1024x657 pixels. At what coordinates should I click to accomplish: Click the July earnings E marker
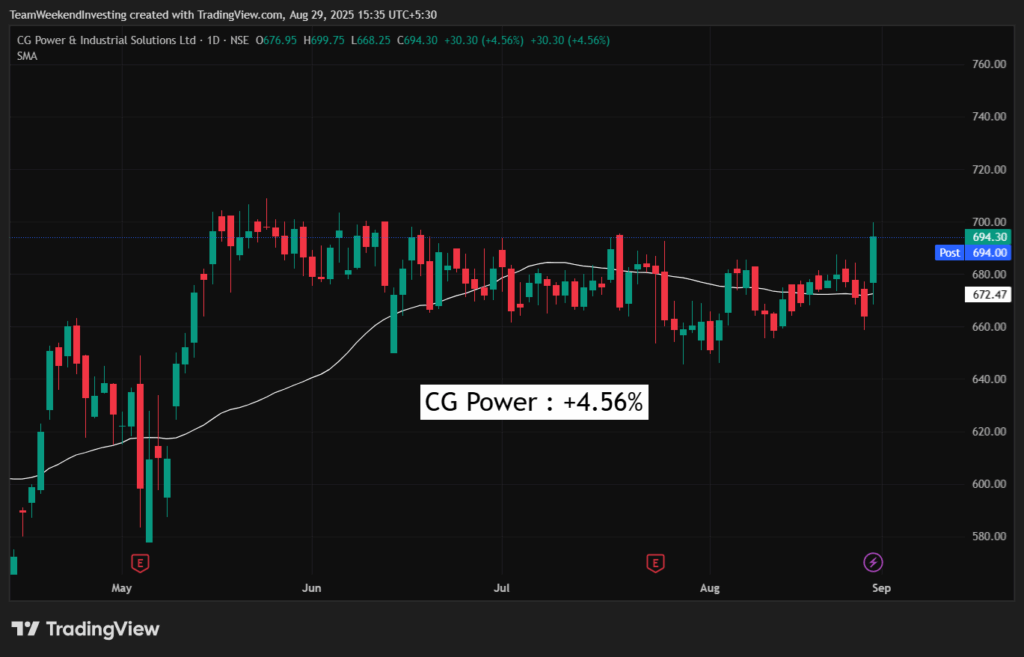[655, 562]
